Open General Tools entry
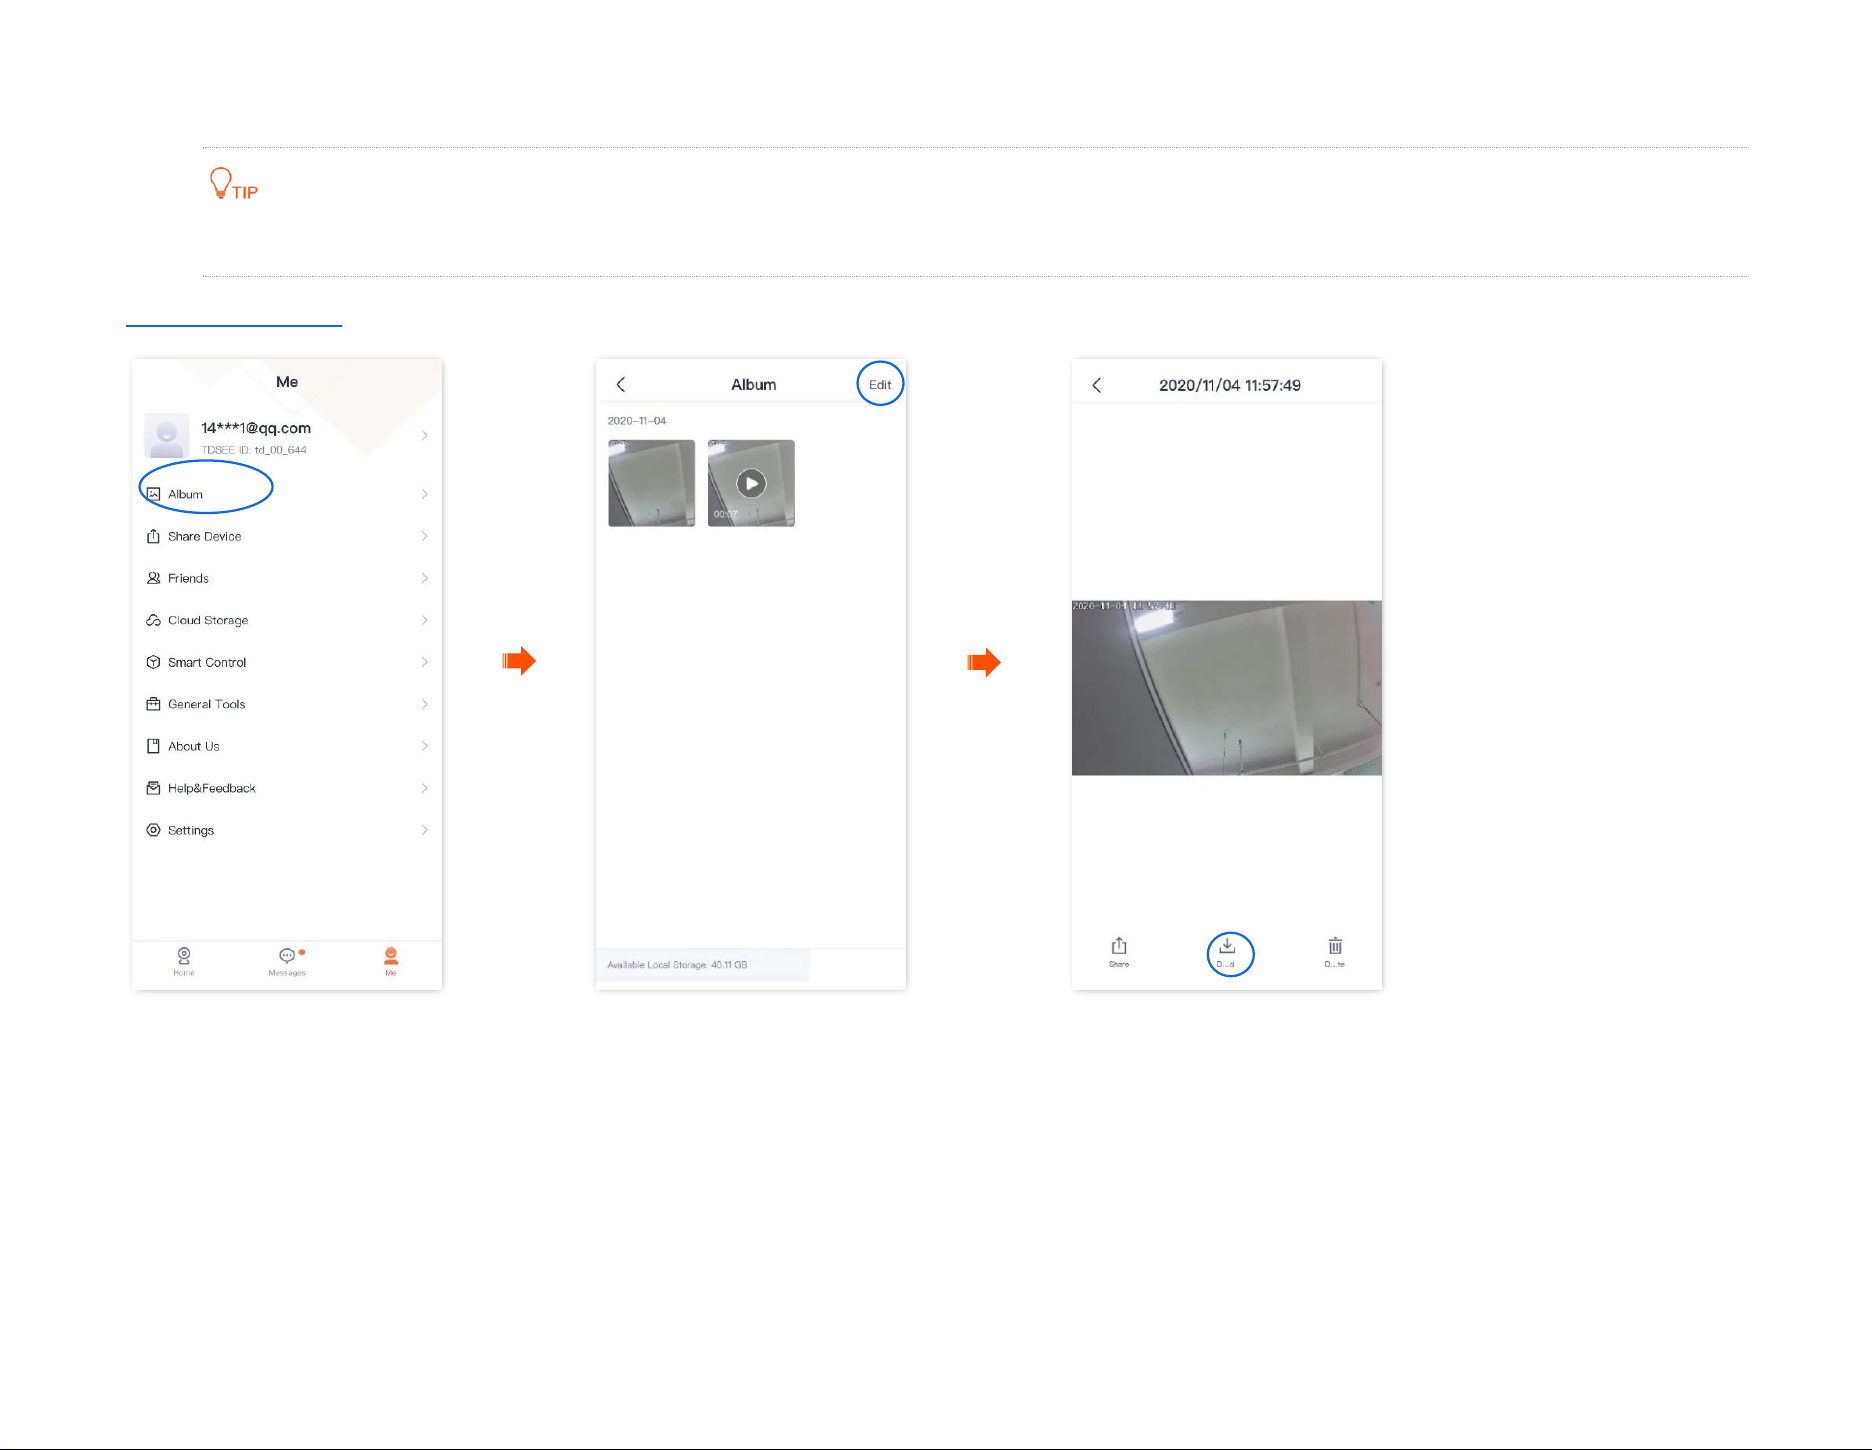This screenshot has width=1872, height=1450. [287, 704]
